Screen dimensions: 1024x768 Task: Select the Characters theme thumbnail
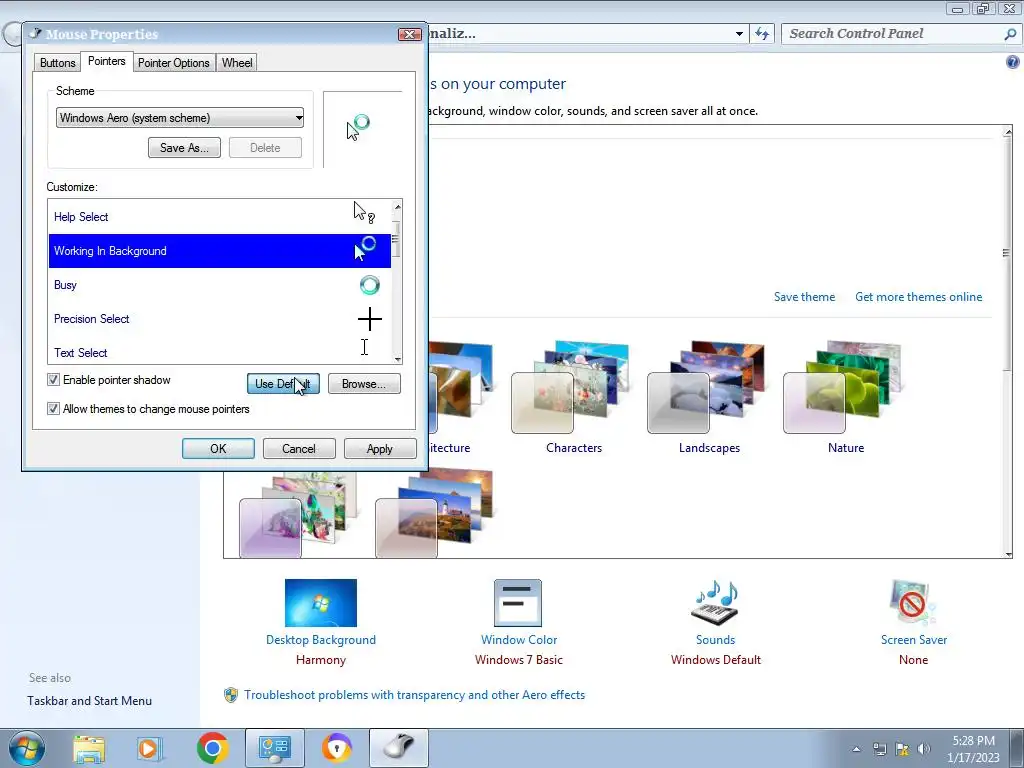[x=571, y=387]
